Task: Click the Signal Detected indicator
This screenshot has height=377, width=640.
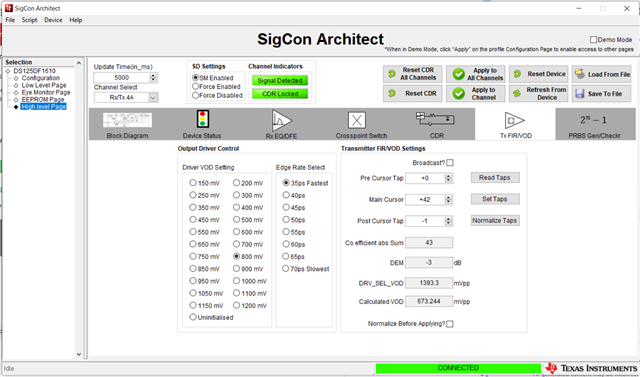Action: [280, 81]
